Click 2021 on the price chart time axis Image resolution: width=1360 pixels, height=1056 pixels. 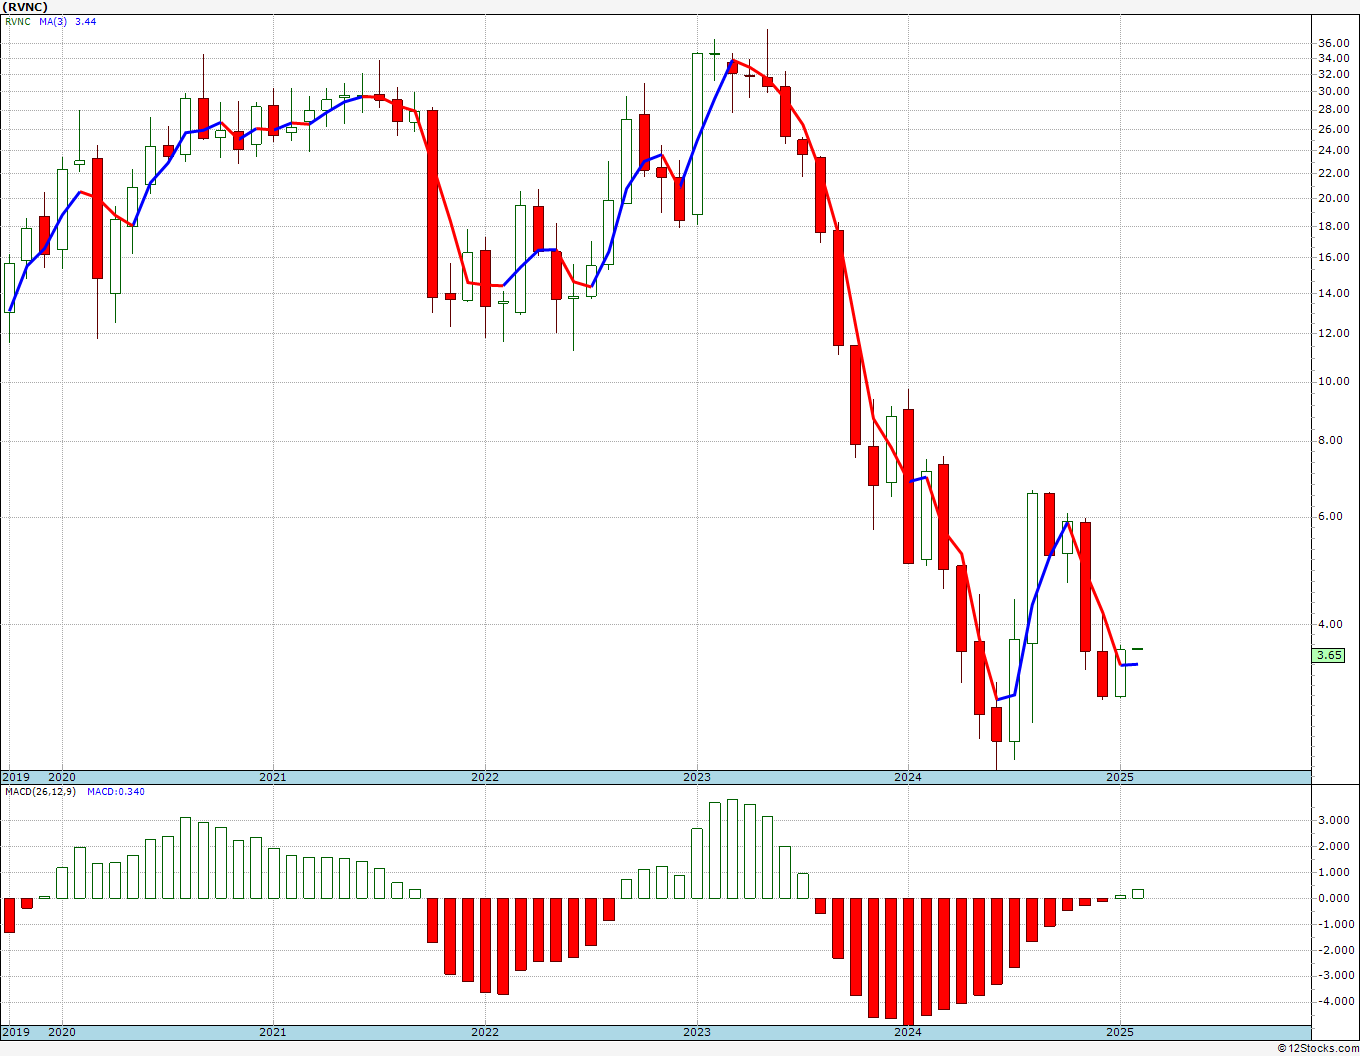[x=273, y=777]
